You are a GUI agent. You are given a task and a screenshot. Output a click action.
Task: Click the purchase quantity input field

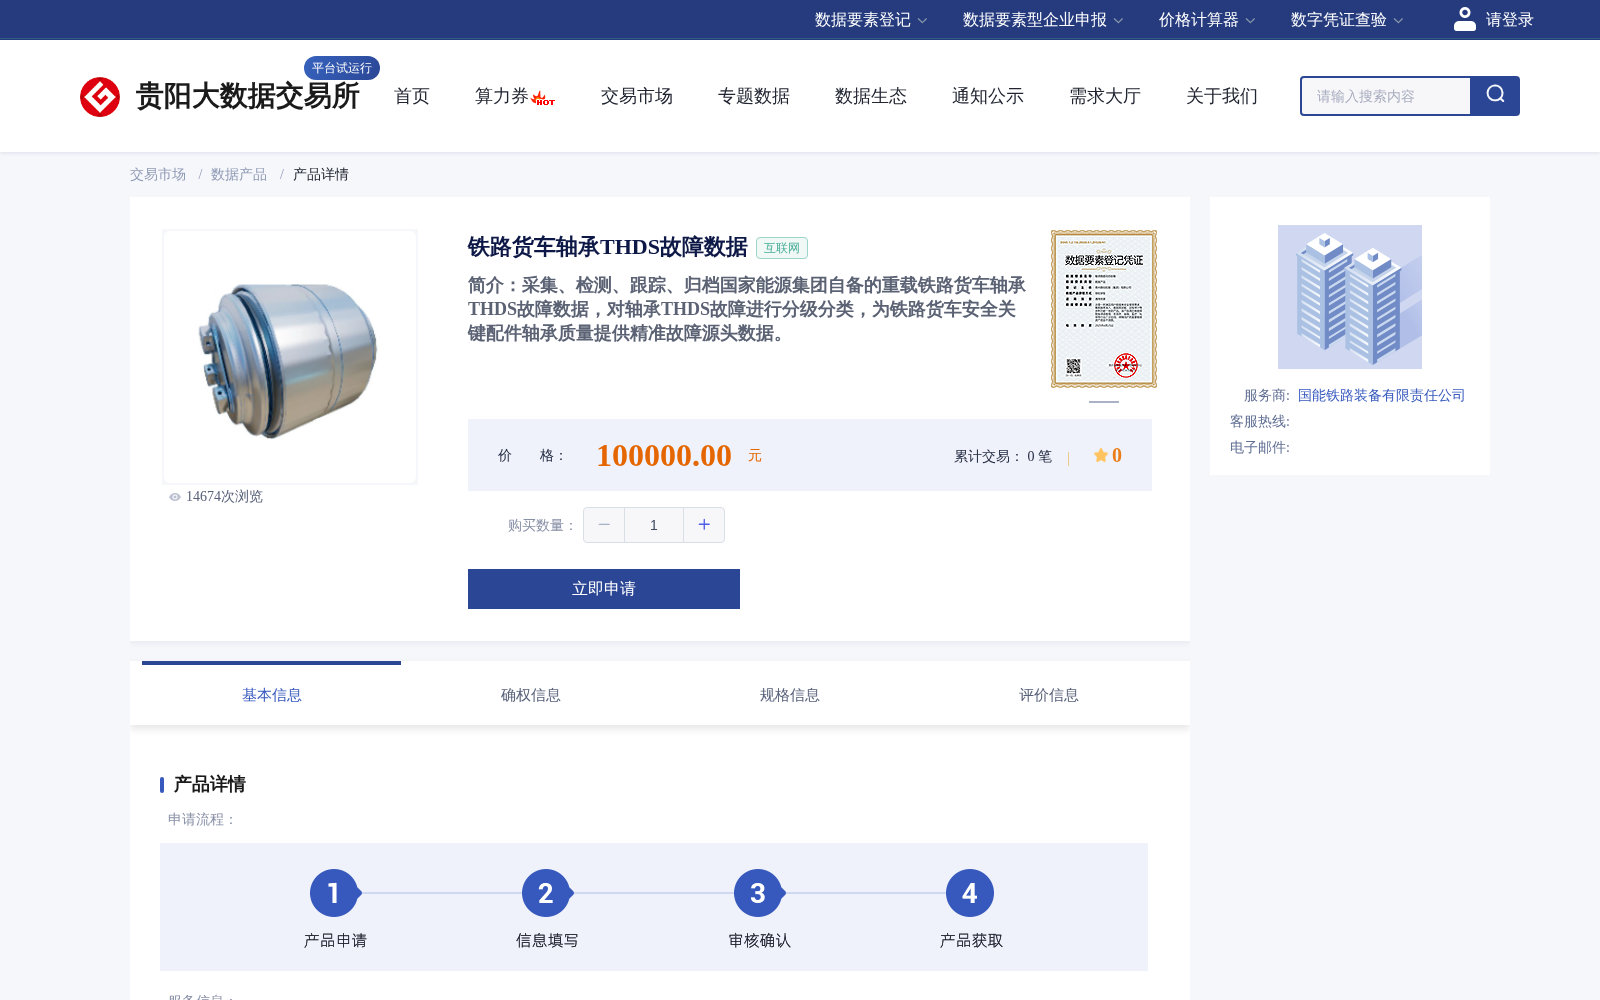pyautogui.click(x=654, y=525)
